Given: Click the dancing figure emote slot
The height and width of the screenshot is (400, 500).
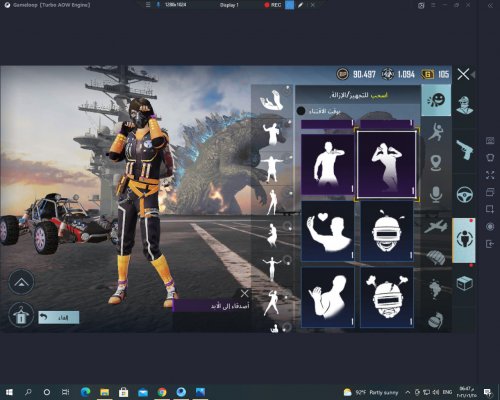Looking at the screenshot, I should (x=272, y=302).
